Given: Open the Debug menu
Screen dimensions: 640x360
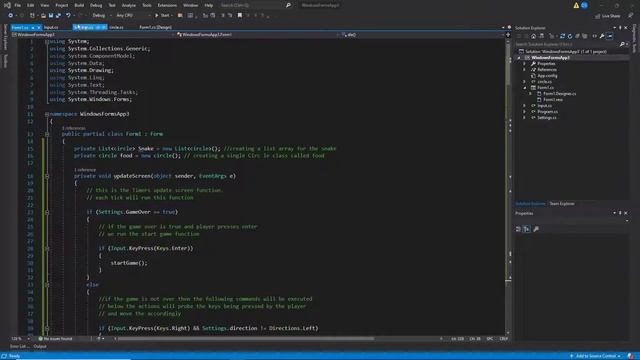Looking at the screenshot, I should tap(96, 5).
